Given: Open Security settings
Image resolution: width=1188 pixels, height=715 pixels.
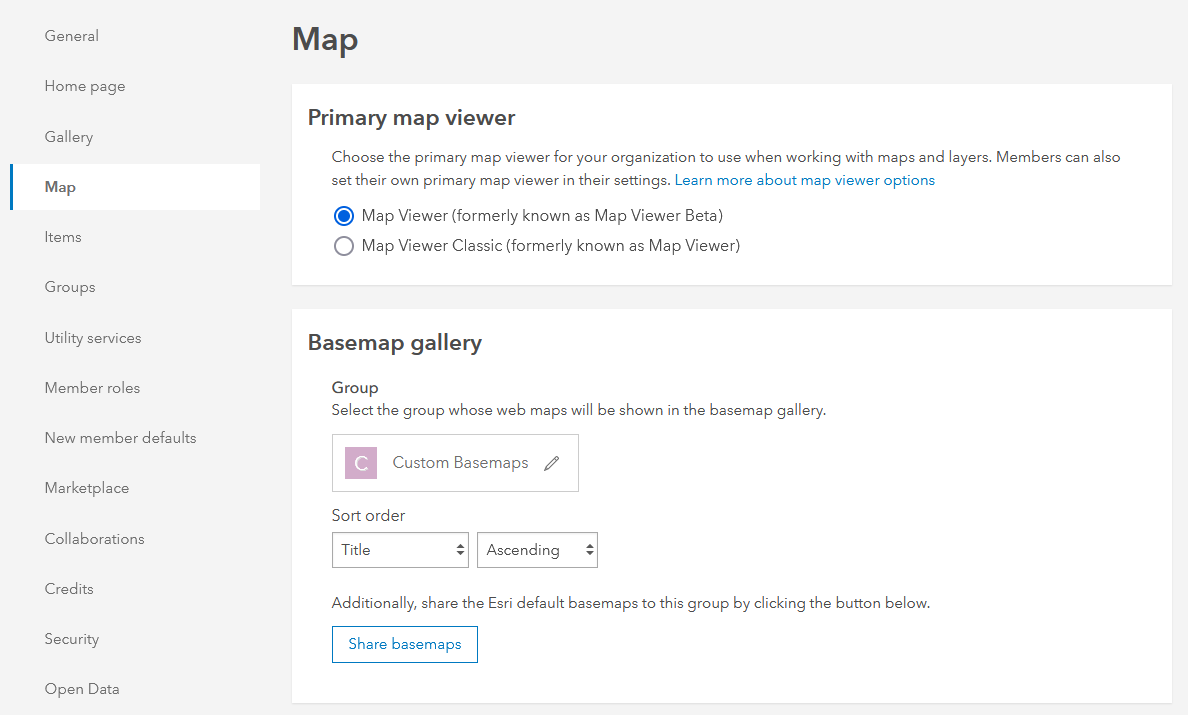Looking at the screenshot, I should (71, 638).
